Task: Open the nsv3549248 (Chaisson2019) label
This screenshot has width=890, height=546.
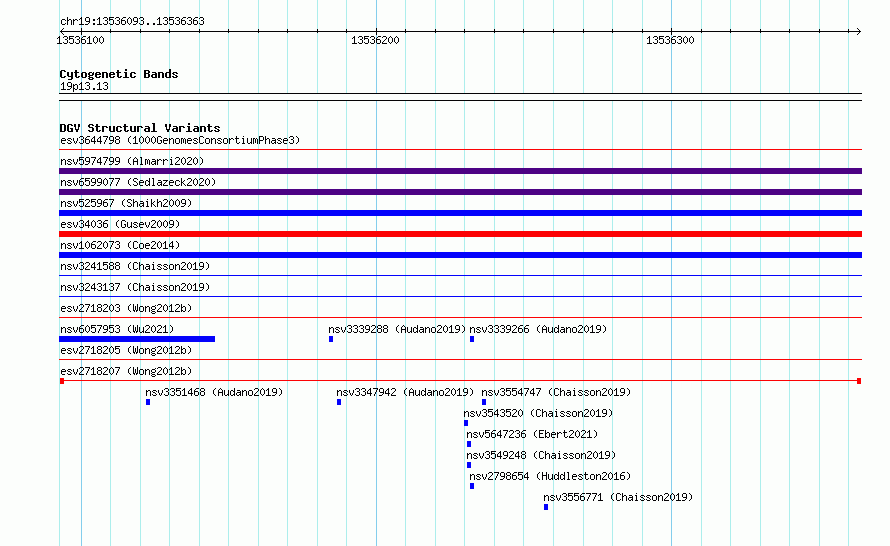Action: point(541,455)
